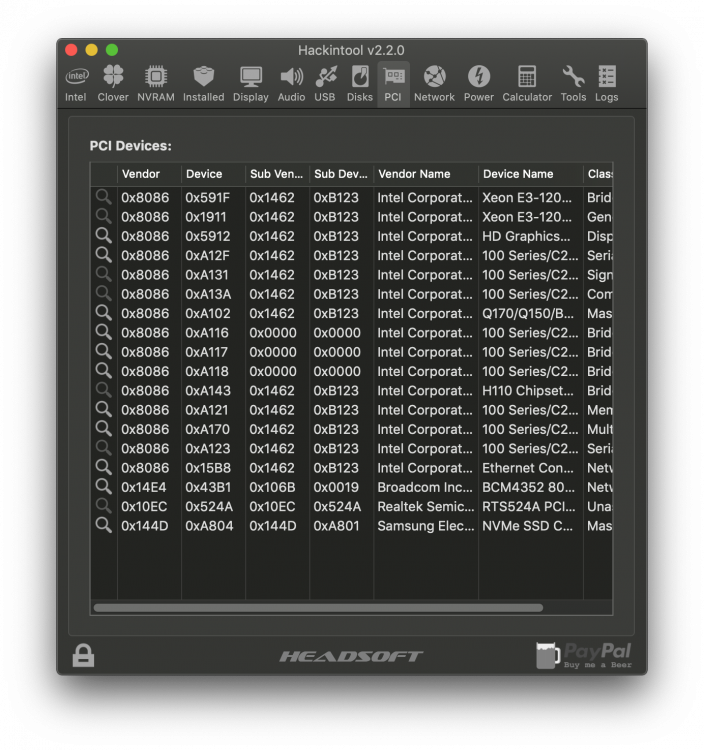Click magnifier icon for device 0xA118 row
The image size is (704, 750).
click(103, 370)
